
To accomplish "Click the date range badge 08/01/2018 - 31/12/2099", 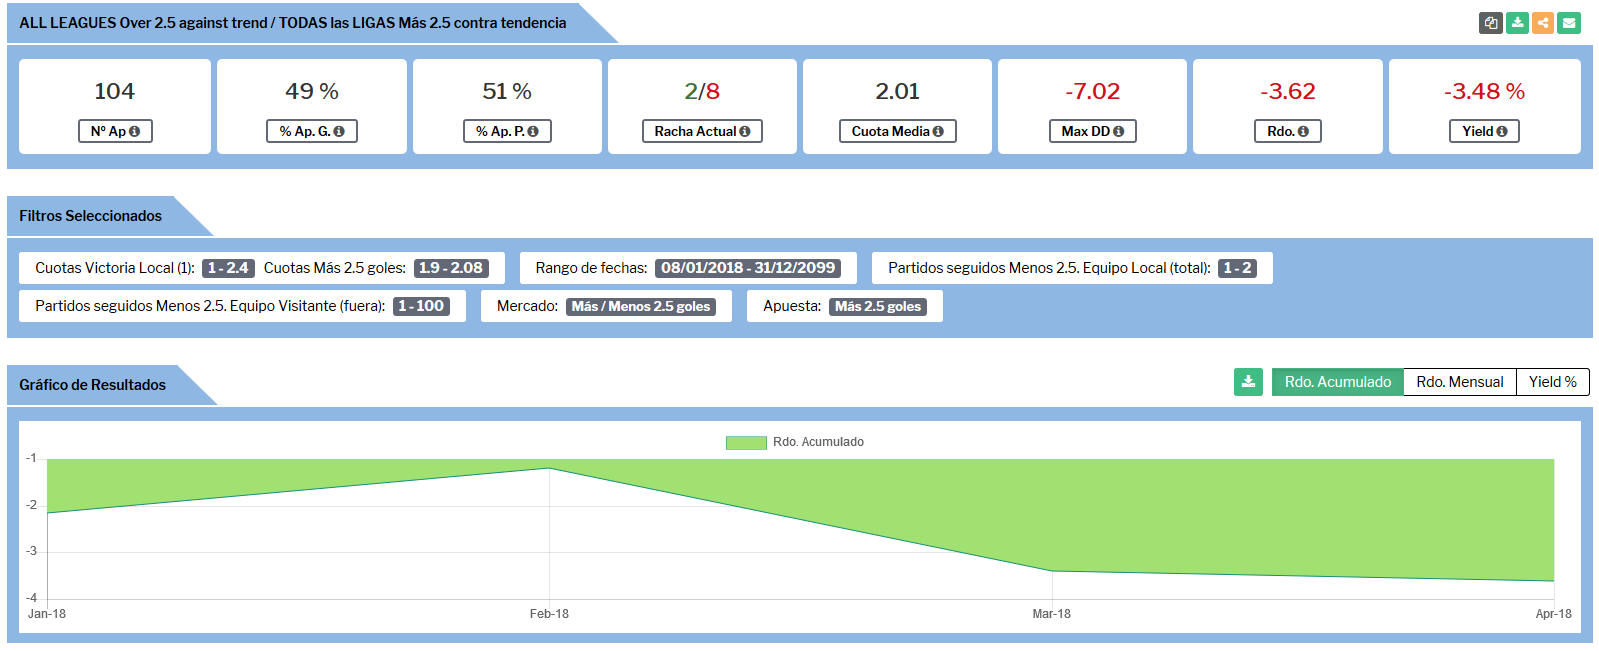I will (x=748, y=268).
